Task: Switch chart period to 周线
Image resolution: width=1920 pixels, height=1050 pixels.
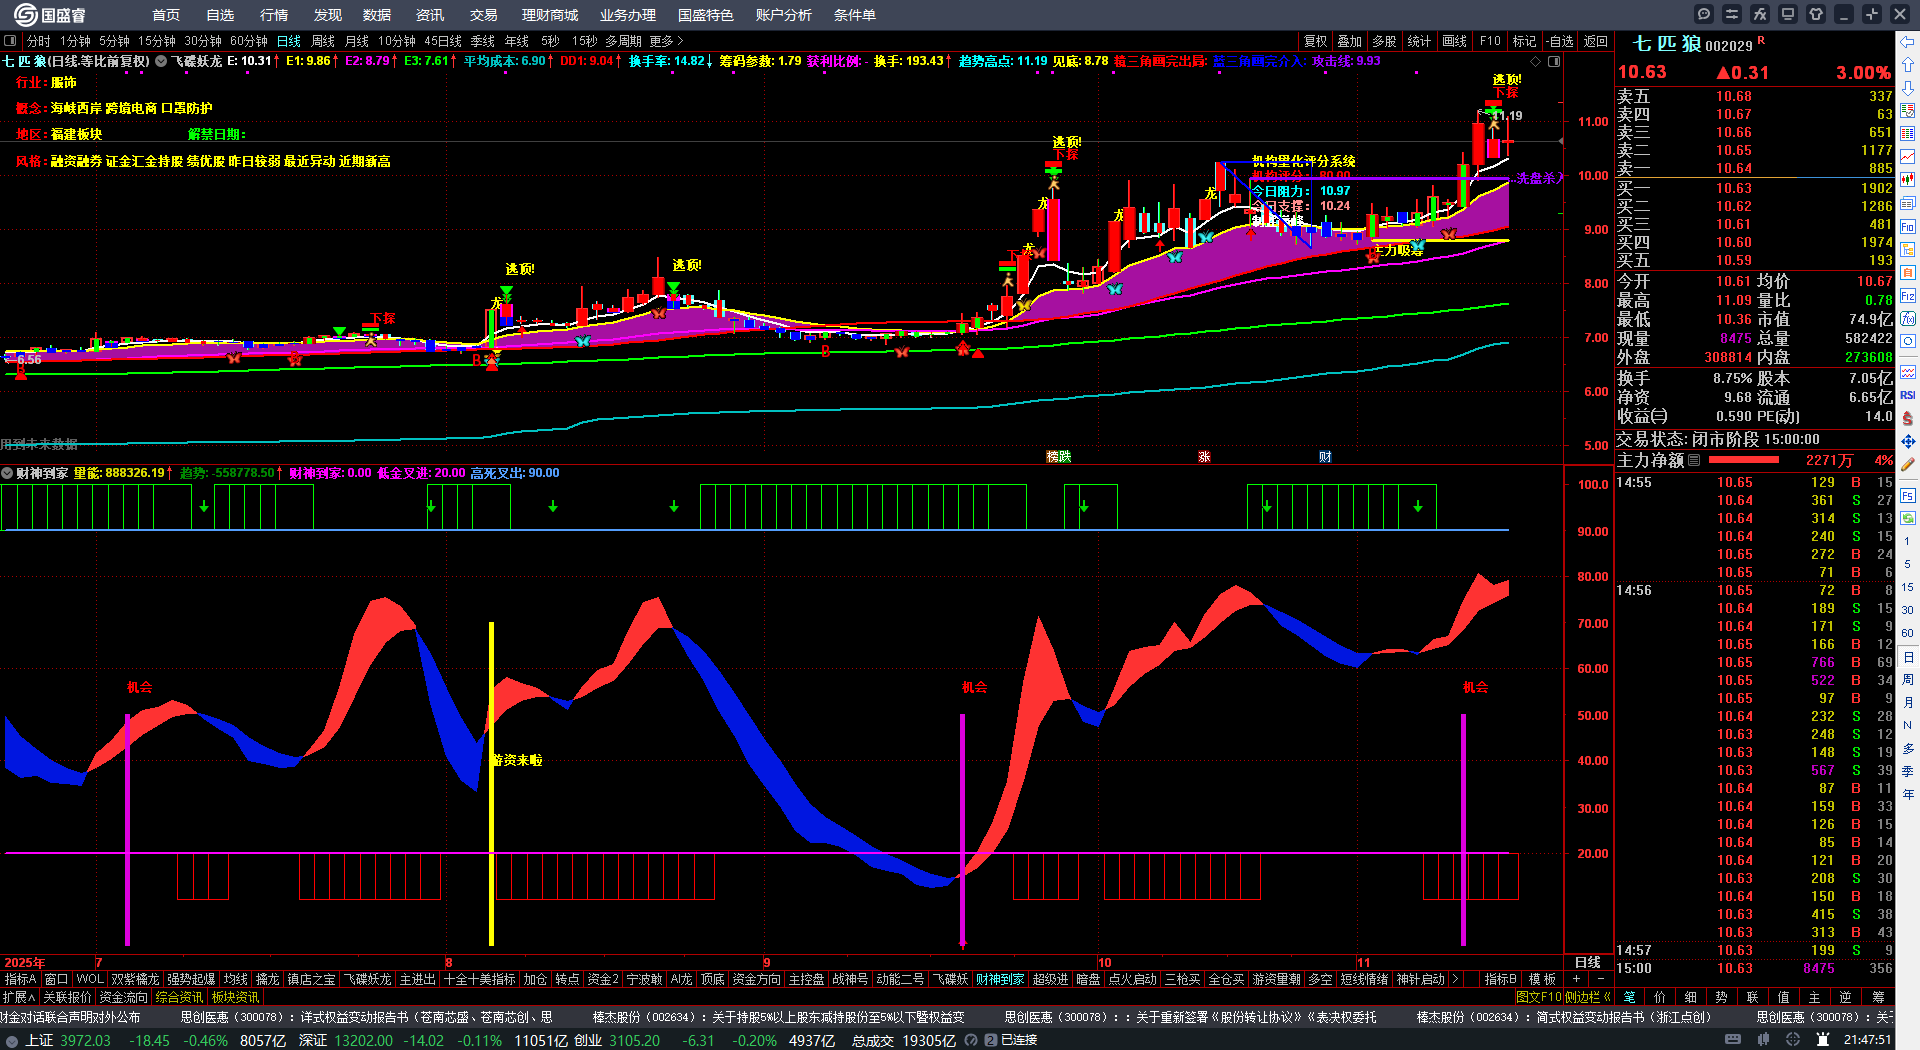Action: click(323, 41)
